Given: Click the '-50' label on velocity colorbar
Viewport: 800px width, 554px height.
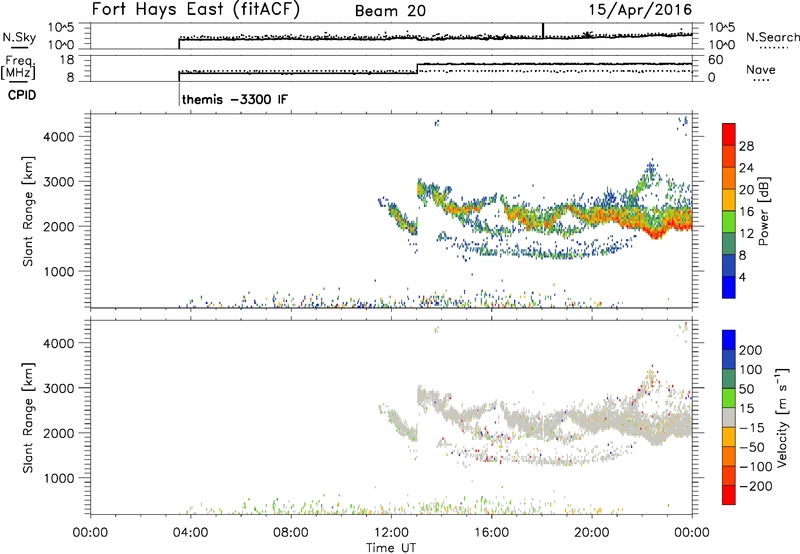Looking at the screenshot, I should tap(752, 447).
